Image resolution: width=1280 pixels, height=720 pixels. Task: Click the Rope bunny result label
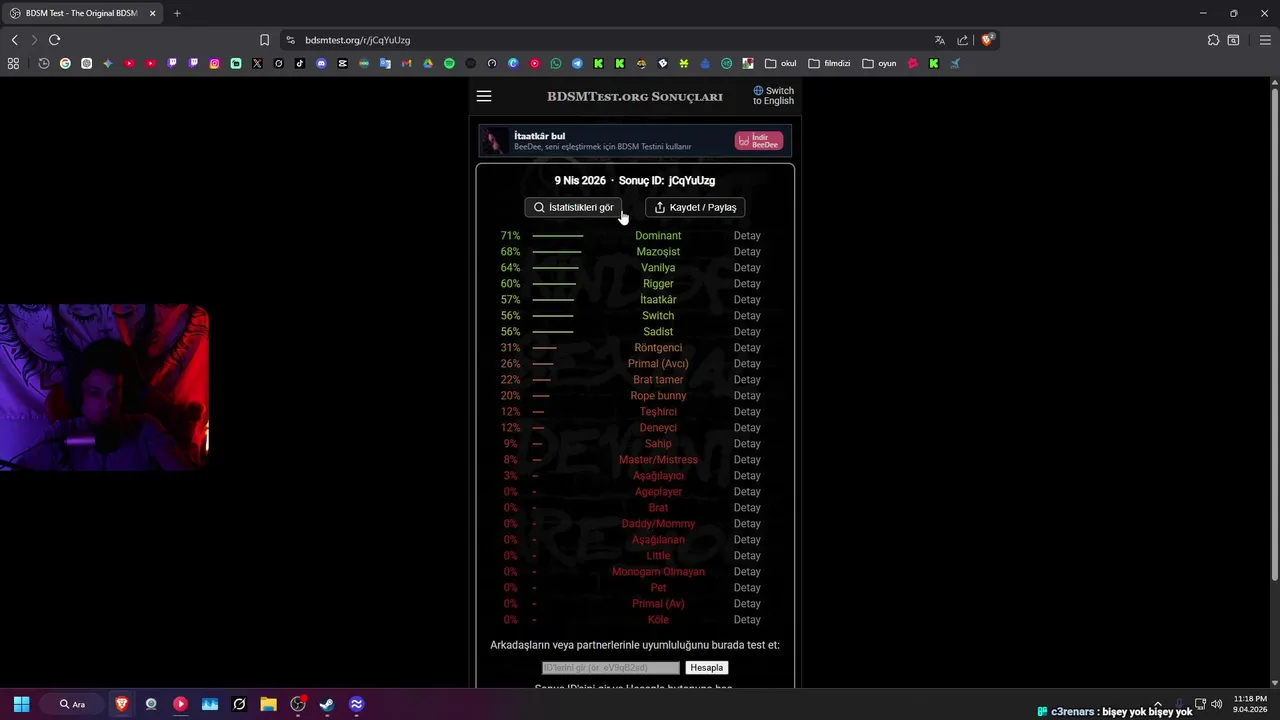coord(658,396)
